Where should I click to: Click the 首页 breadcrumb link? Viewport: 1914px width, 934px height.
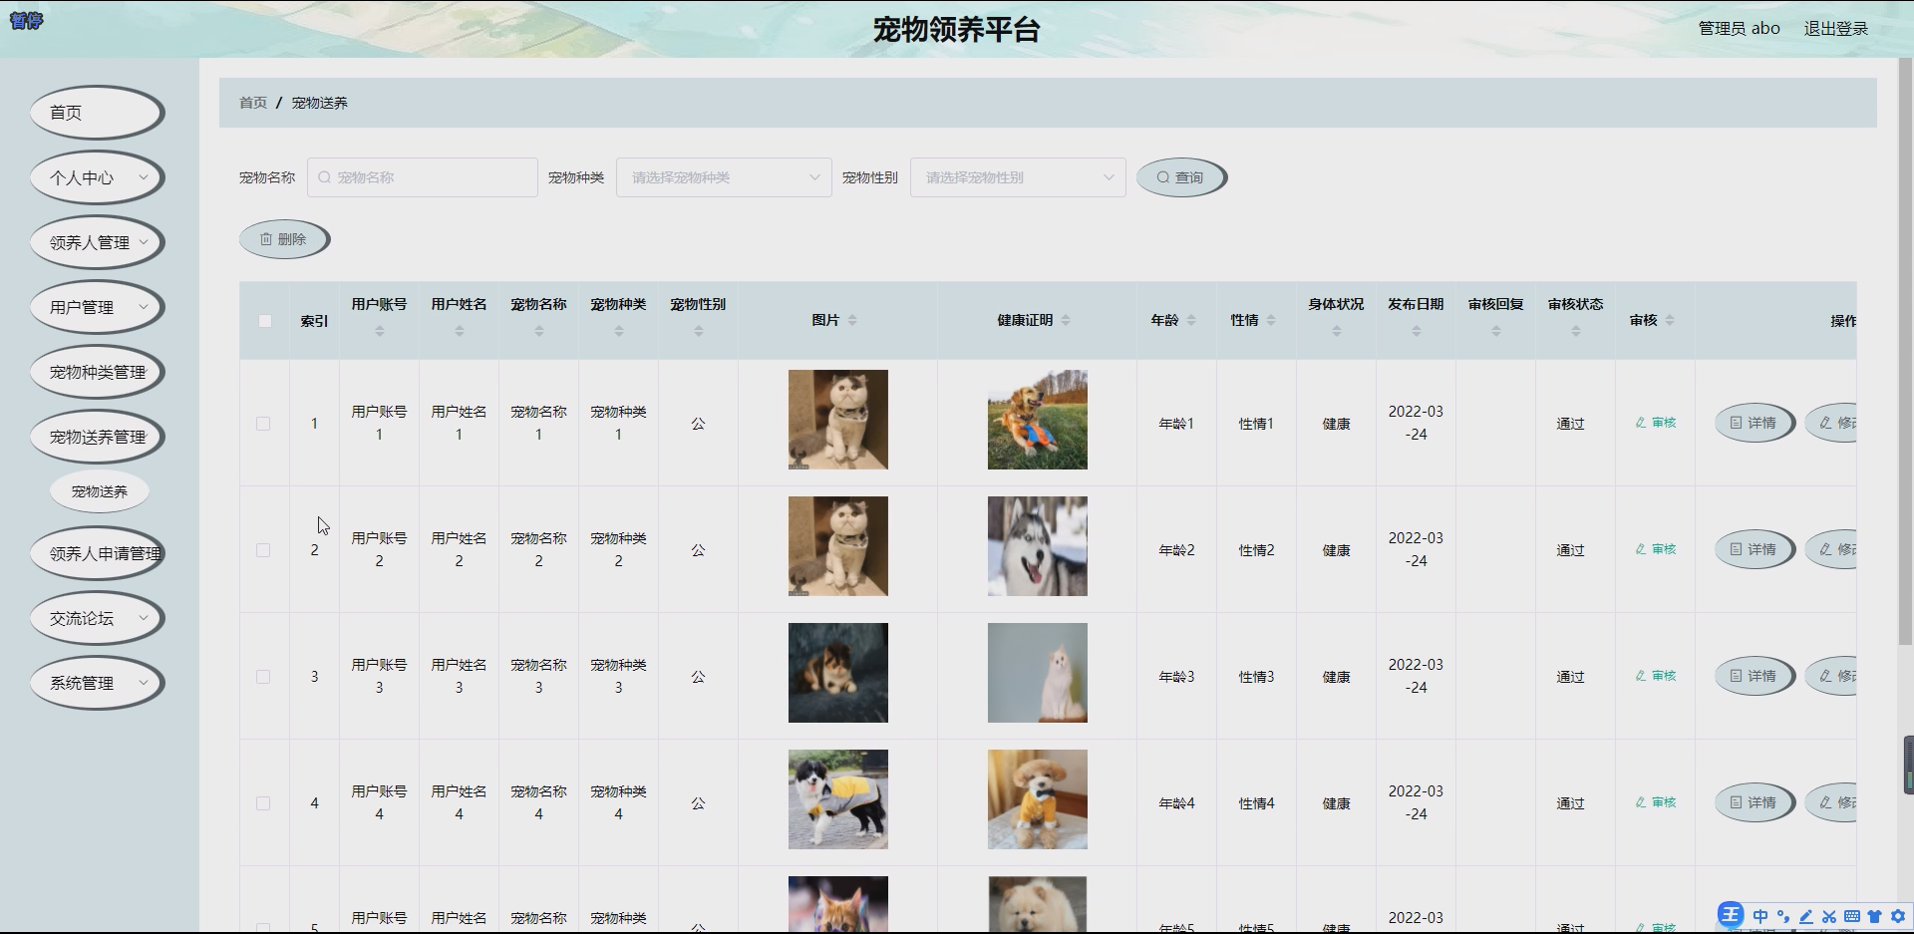253,103
